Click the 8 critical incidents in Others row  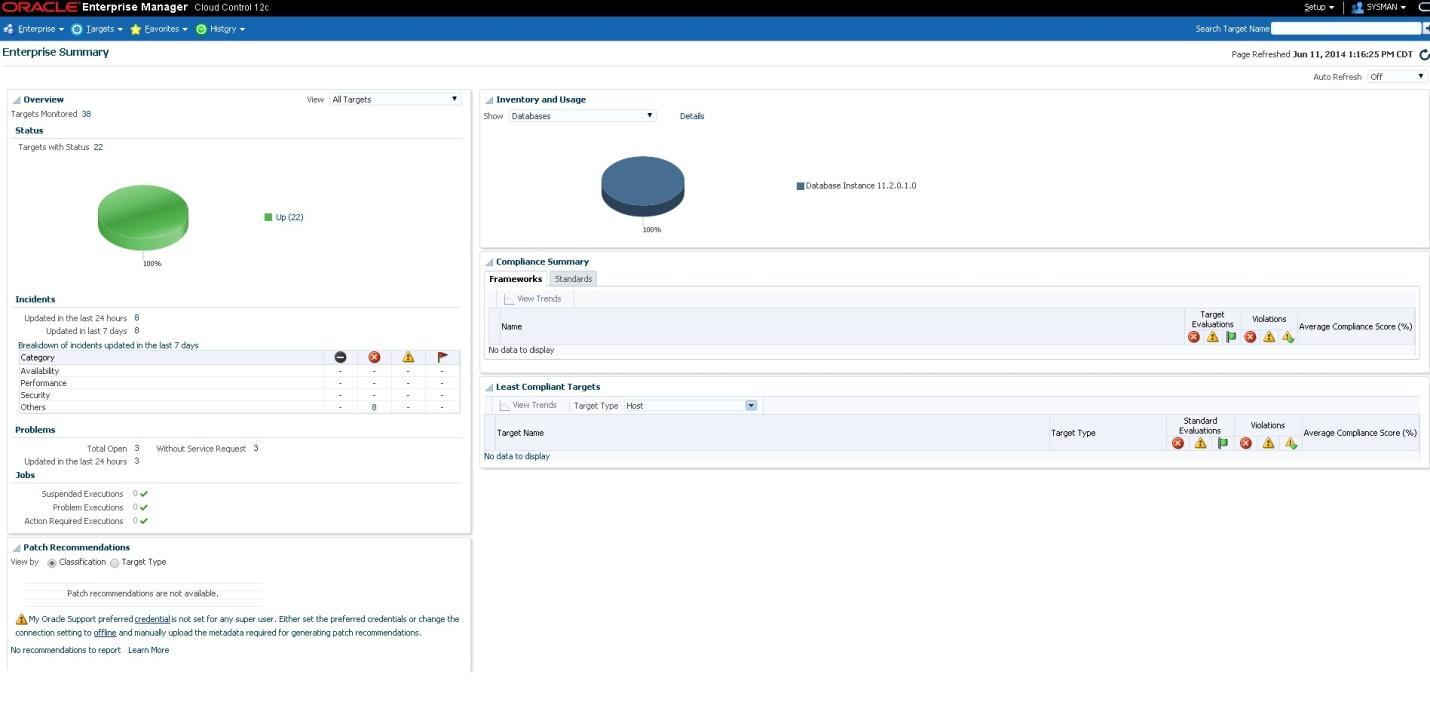point(374,407)
